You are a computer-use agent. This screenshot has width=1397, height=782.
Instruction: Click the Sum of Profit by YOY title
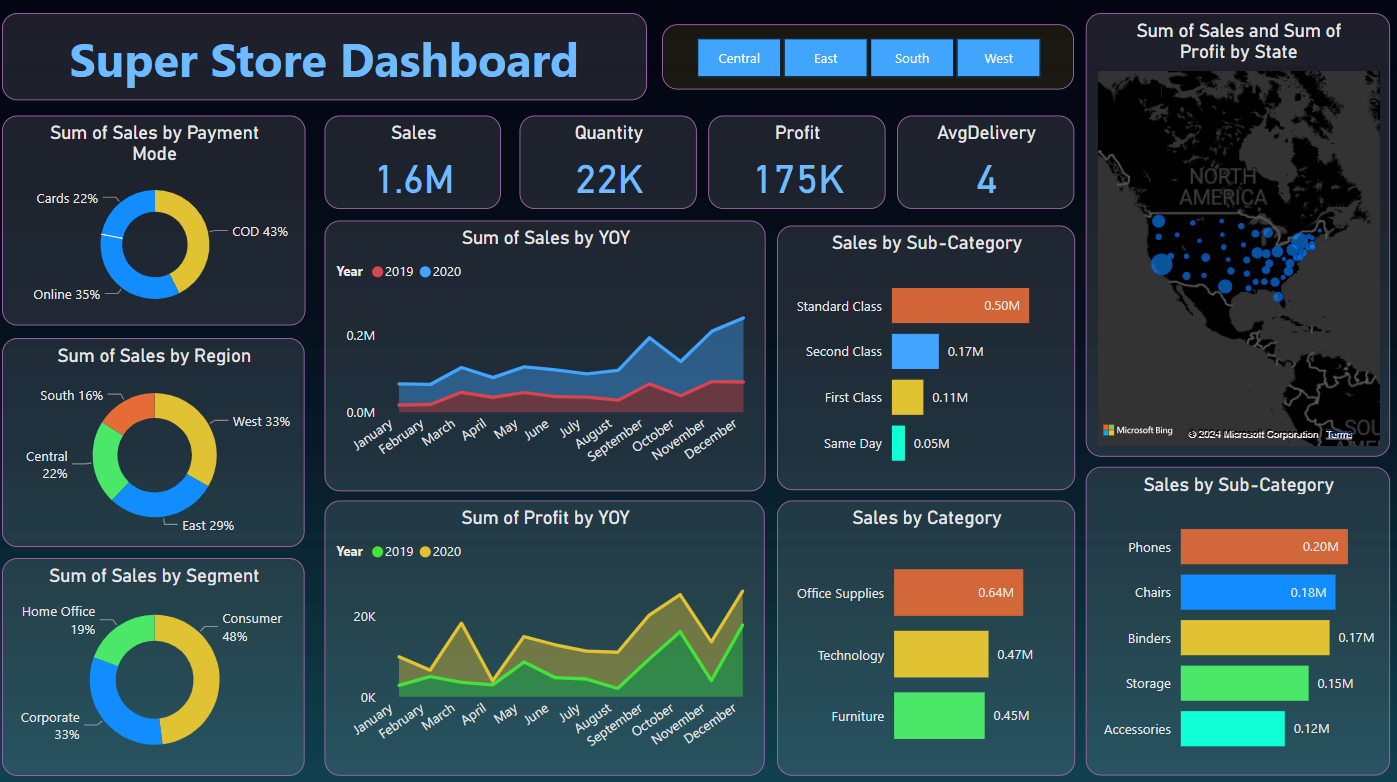pyautogui.click(x=546, y=518)
